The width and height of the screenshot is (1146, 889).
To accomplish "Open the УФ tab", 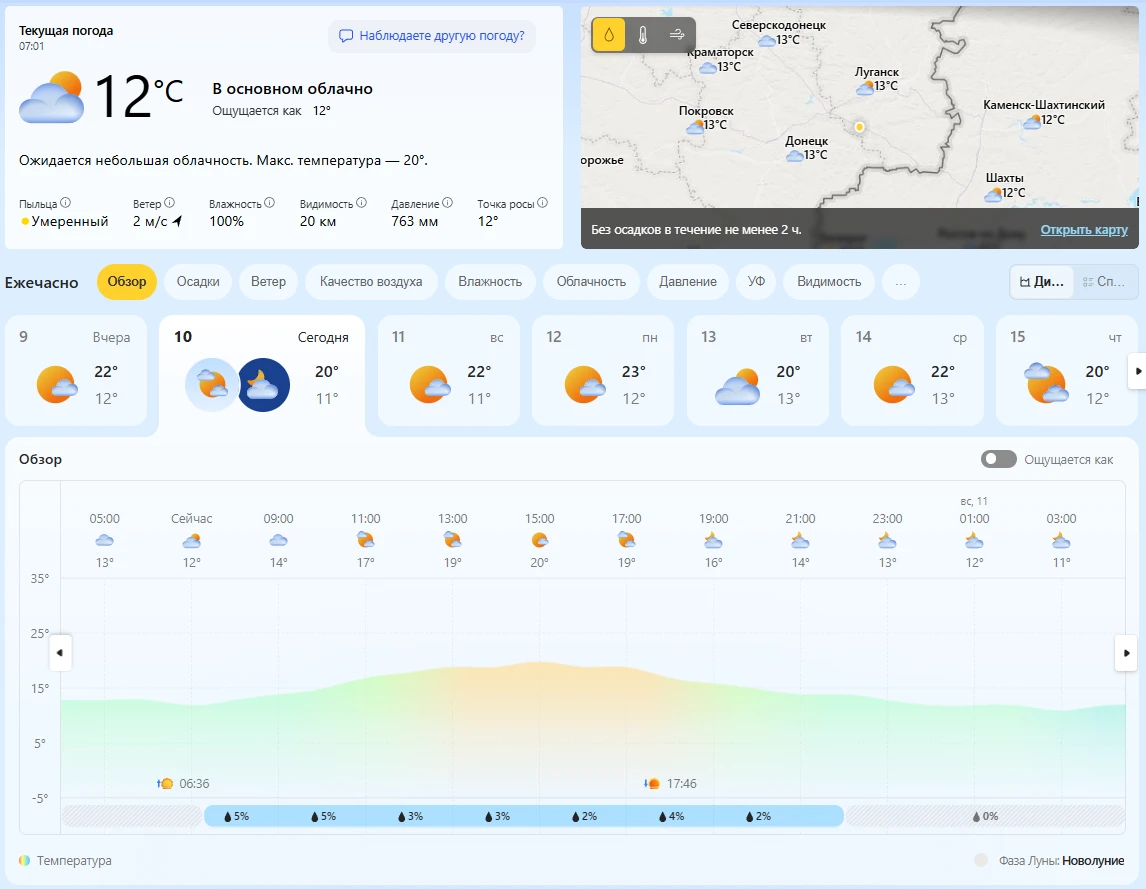I will (756, 282).
